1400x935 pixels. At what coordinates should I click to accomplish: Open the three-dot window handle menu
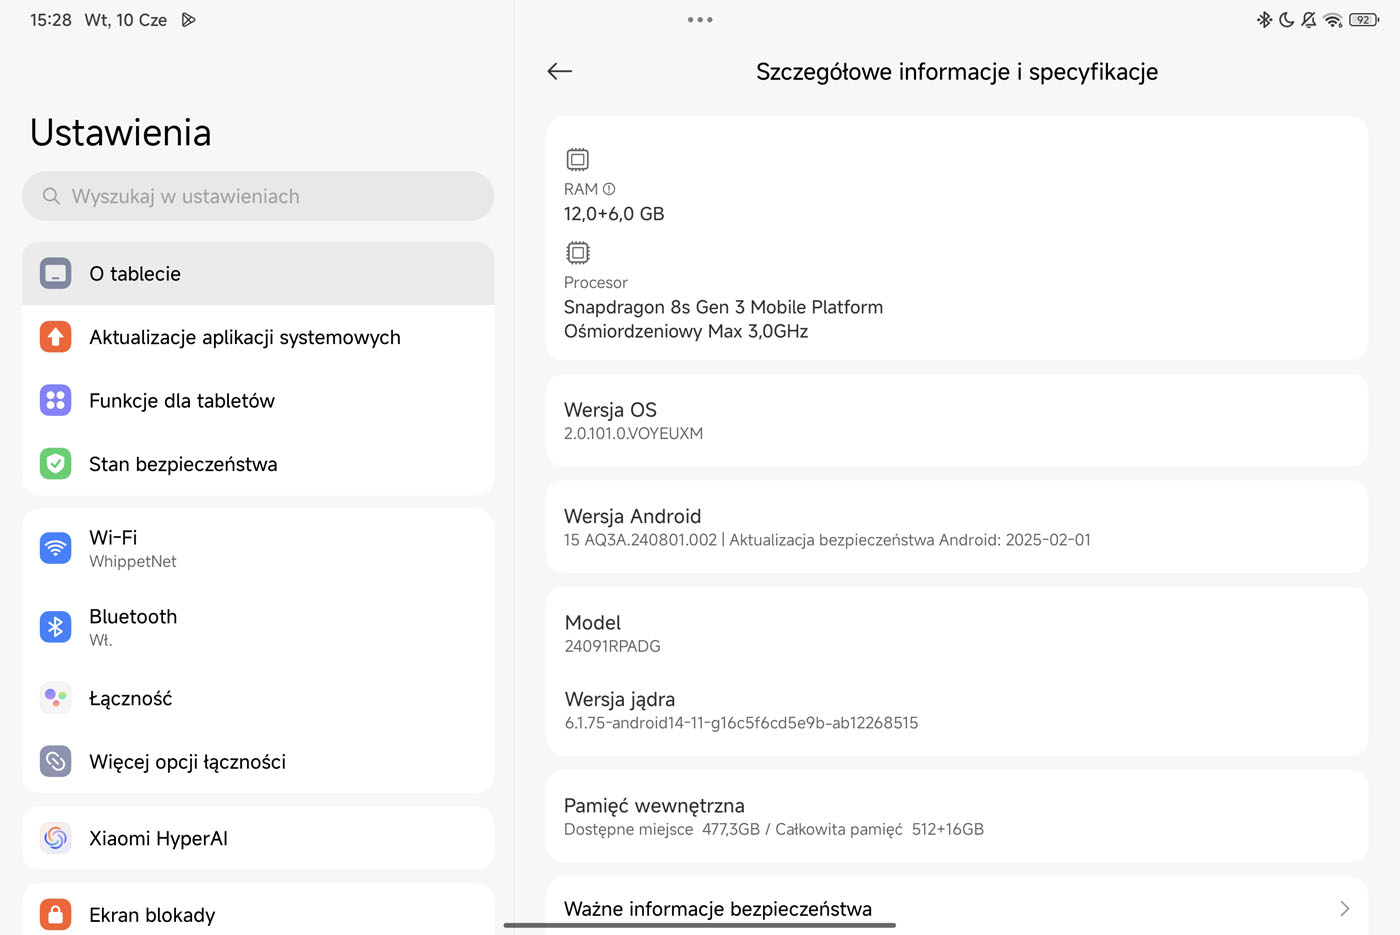pos(700,20)
